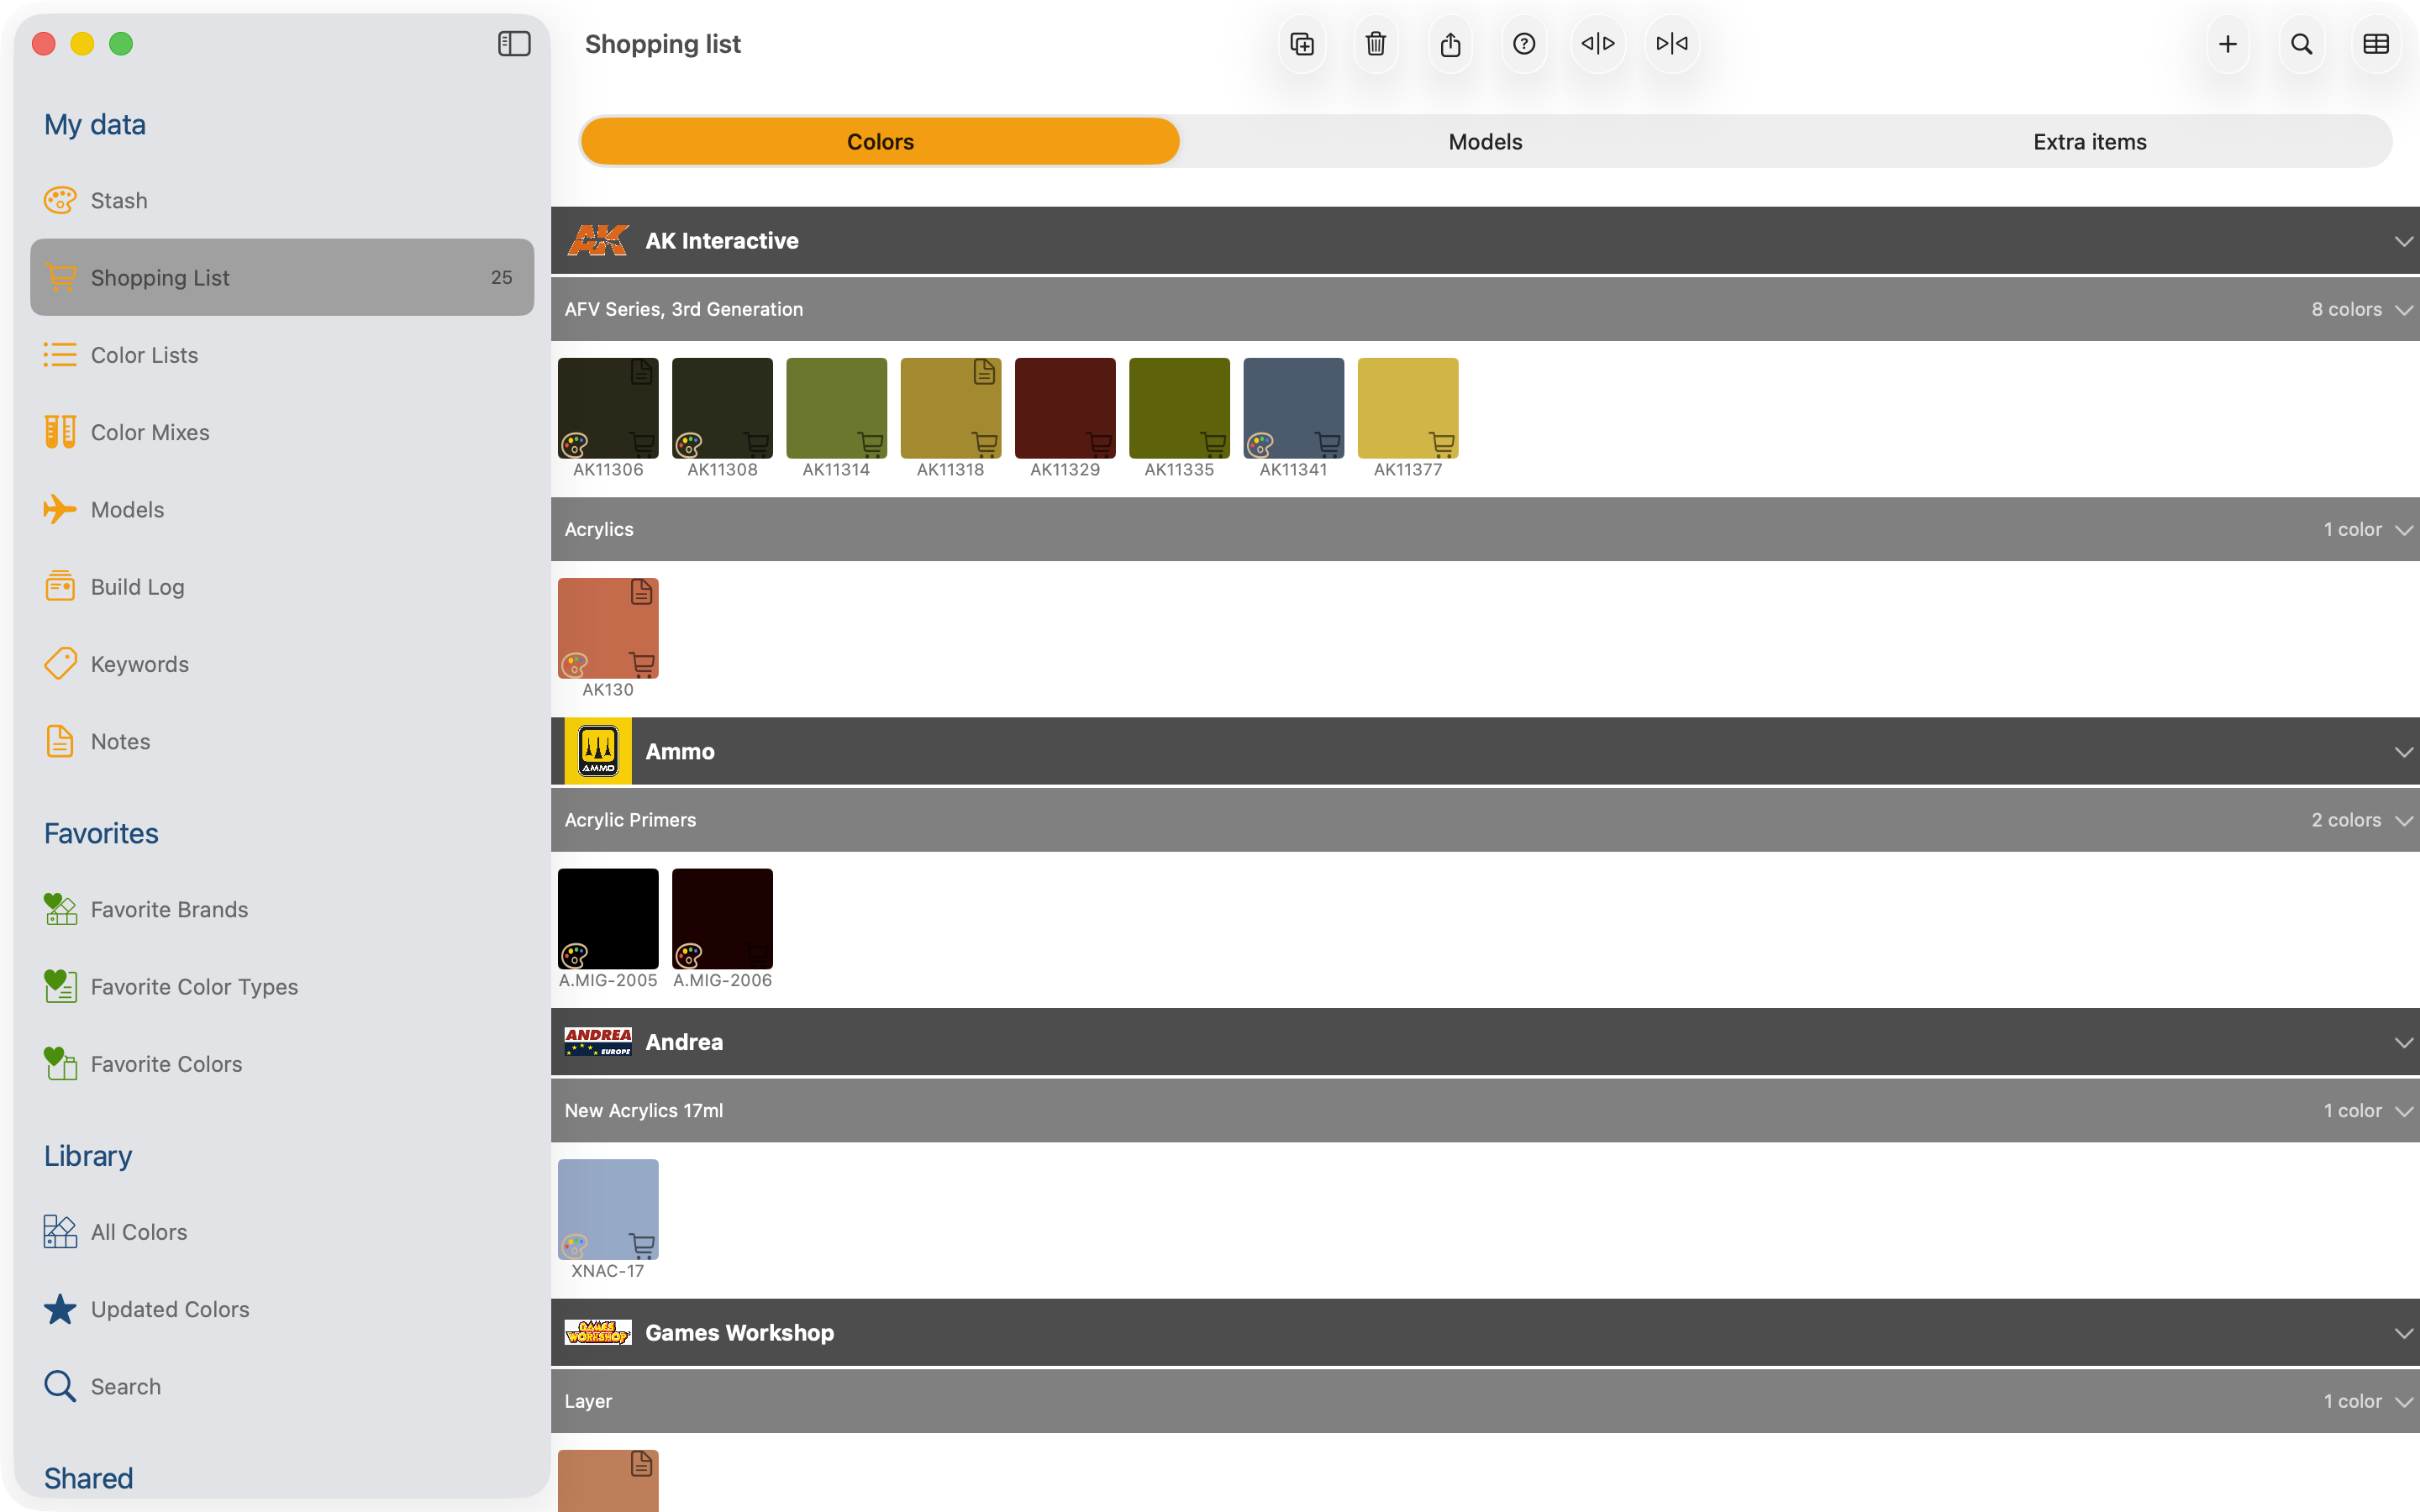Open Stash in the sidebar
This screenshot has height=1512, width=2420.
282,200
